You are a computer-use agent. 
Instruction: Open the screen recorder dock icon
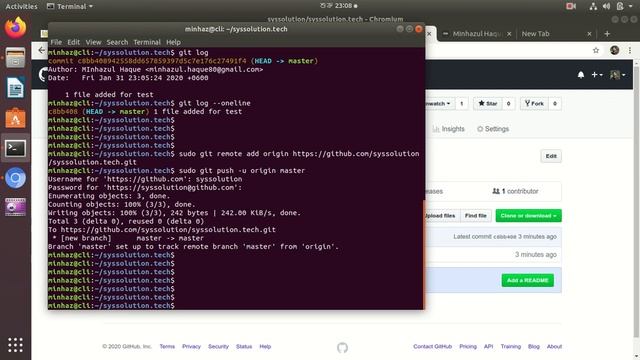pyautogui.click(x=15, y=207)
